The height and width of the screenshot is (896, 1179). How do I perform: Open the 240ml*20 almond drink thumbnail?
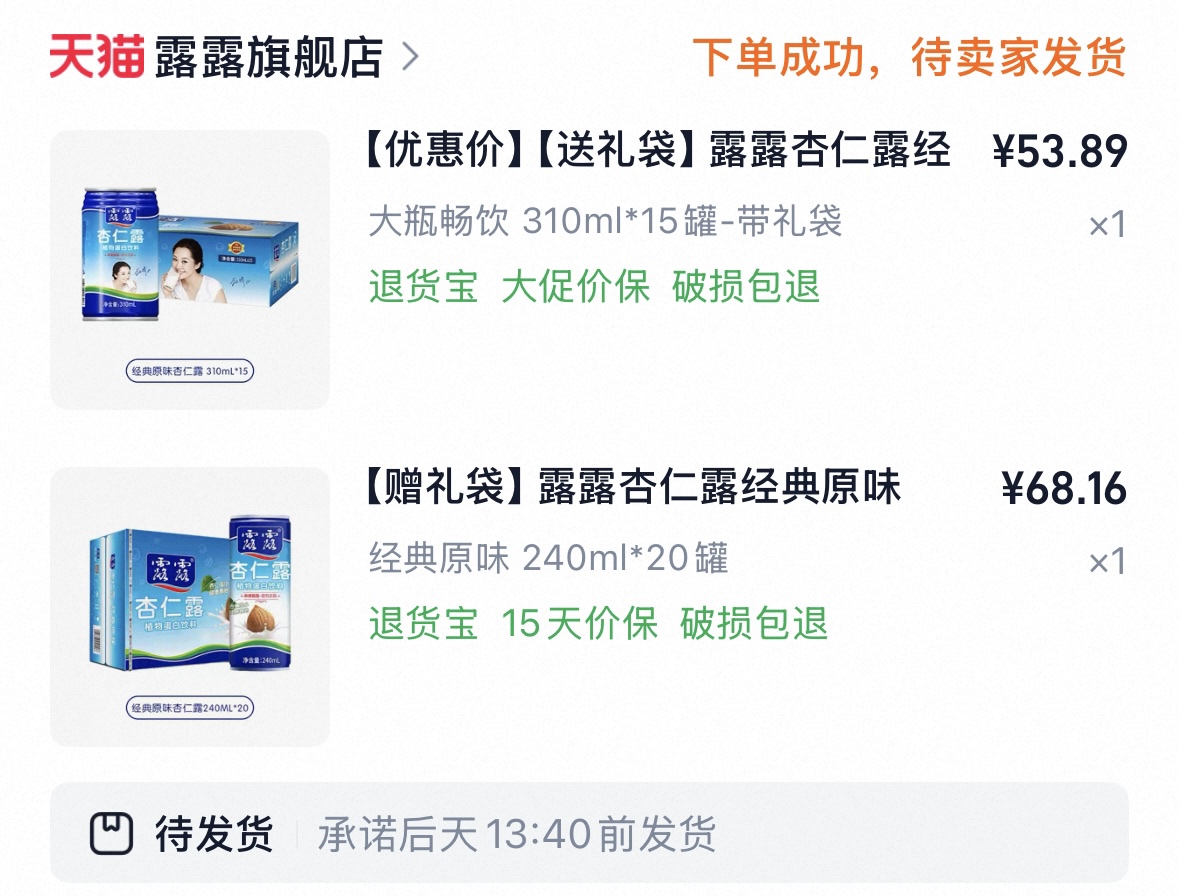(x=189, y=607)
